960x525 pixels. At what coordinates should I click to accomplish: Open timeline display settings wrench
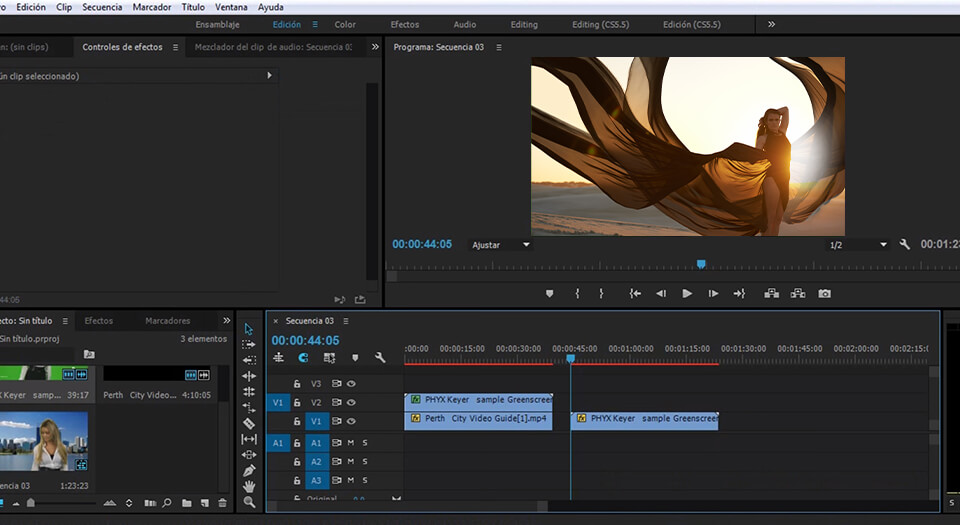(x=380, y=358)
